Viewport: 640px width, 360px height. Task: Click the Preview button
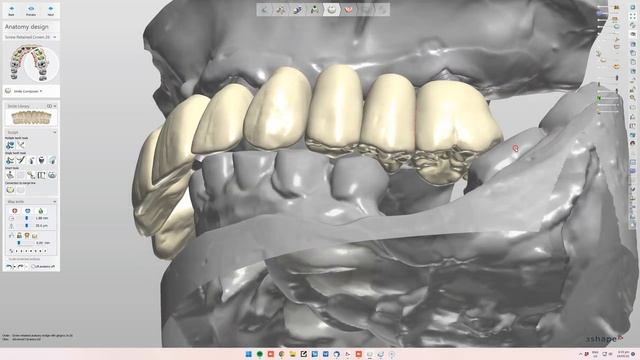point(31,11)
